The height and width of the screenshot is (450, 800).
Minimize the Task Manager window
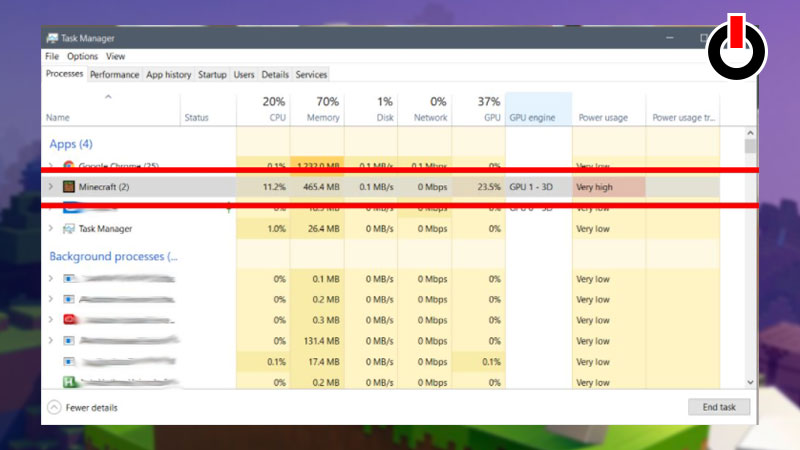[670, 38]
